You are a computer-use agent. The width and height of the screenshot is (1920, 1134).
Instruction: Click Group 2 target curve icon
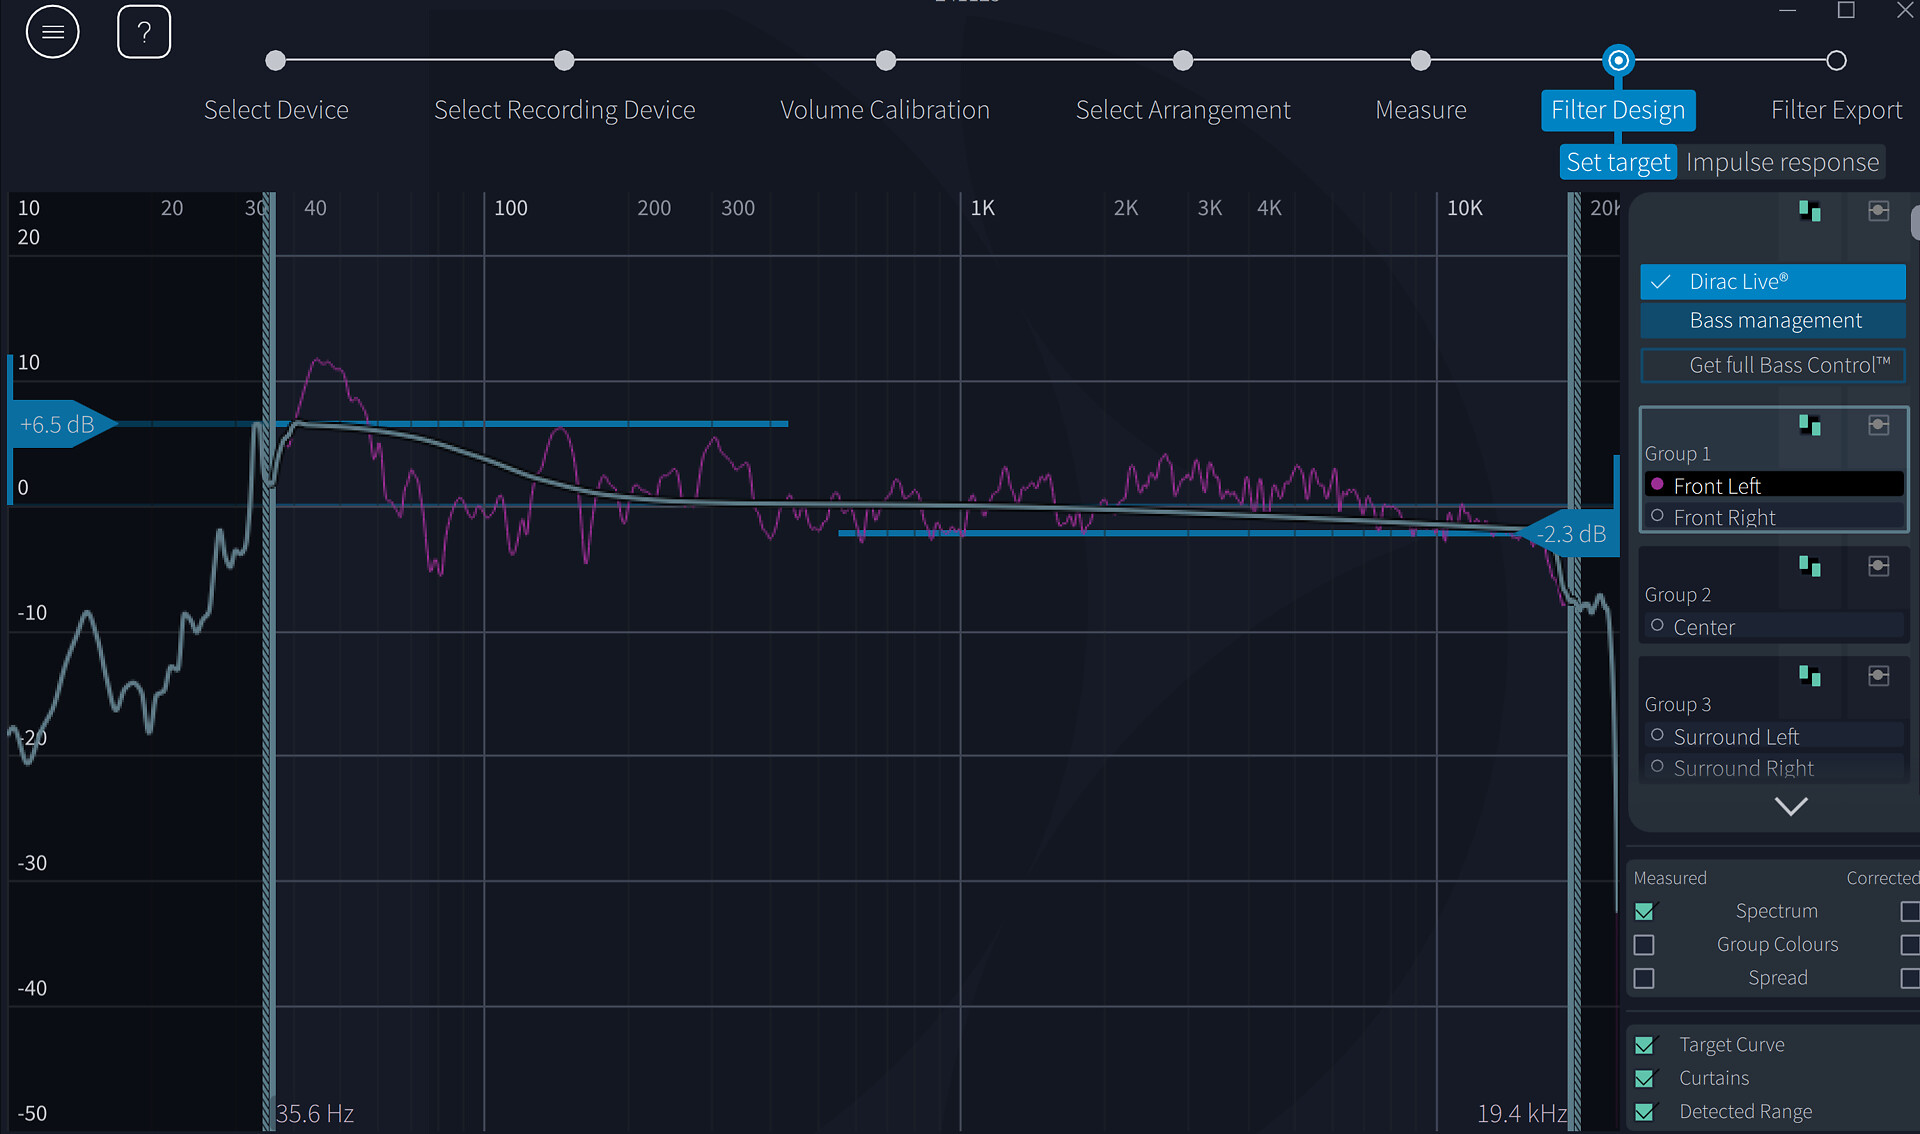(x=1809, y=566)
